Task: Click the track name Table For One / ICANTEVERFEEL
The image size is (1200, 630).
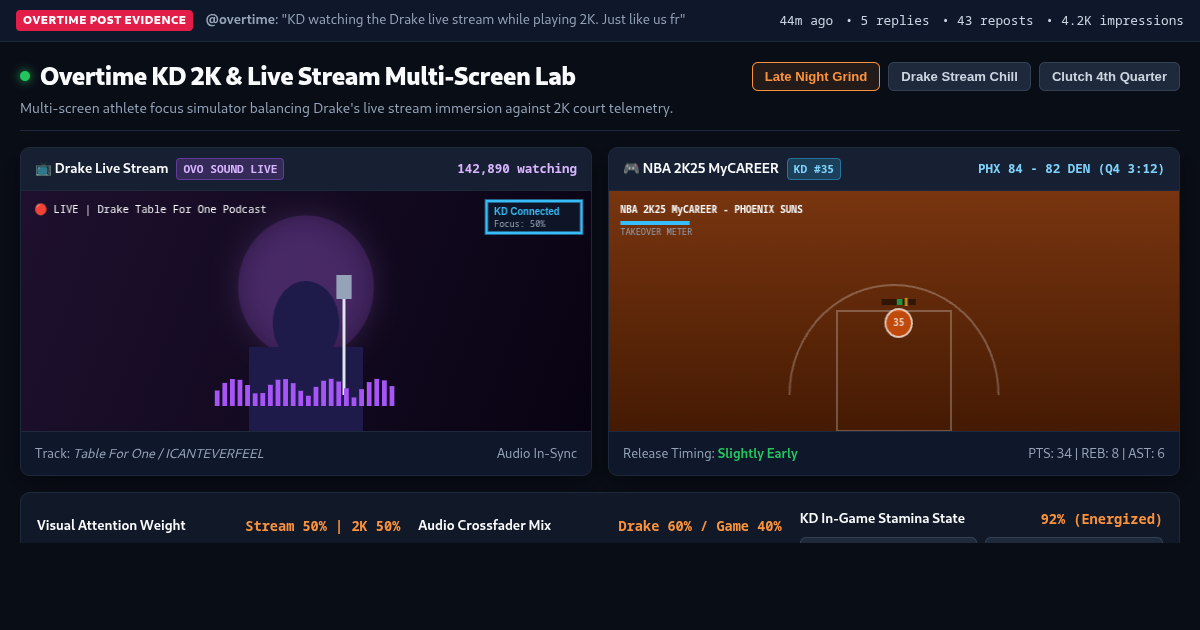Action: pos(168,453)
